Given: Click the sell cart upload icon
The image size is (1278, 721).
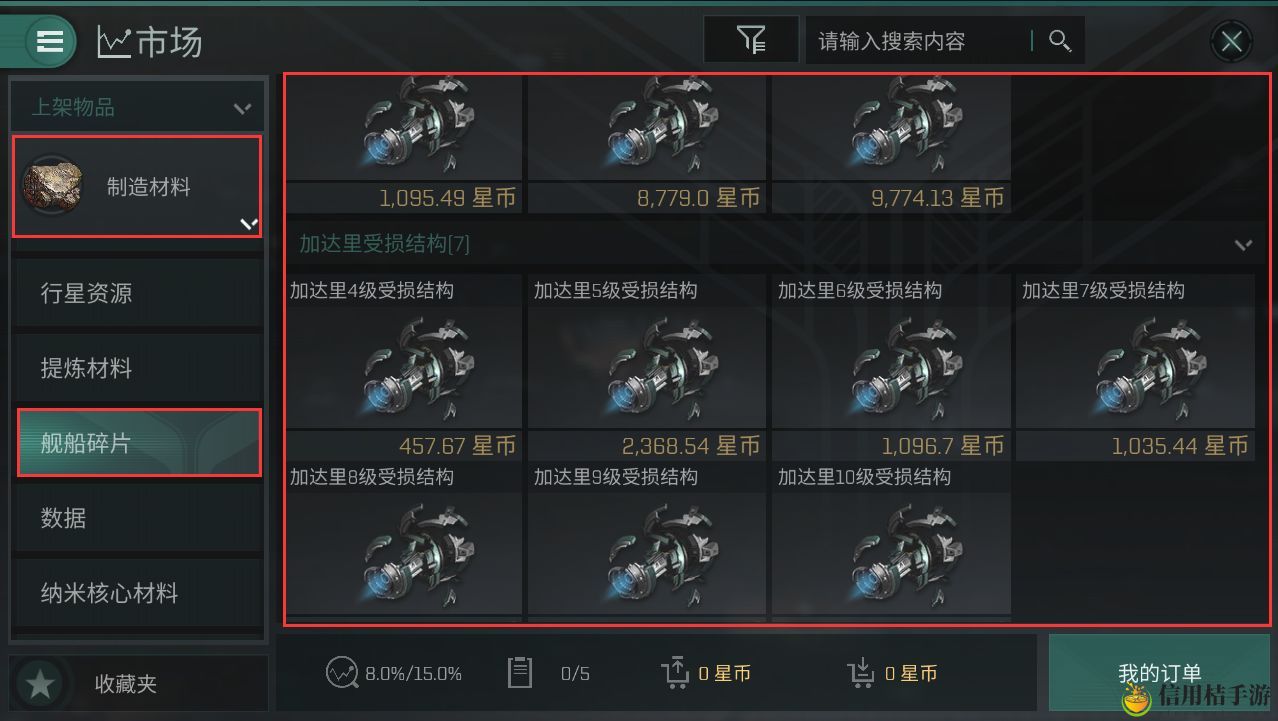Looking at the screenshot, I should [x=675, y=673].
